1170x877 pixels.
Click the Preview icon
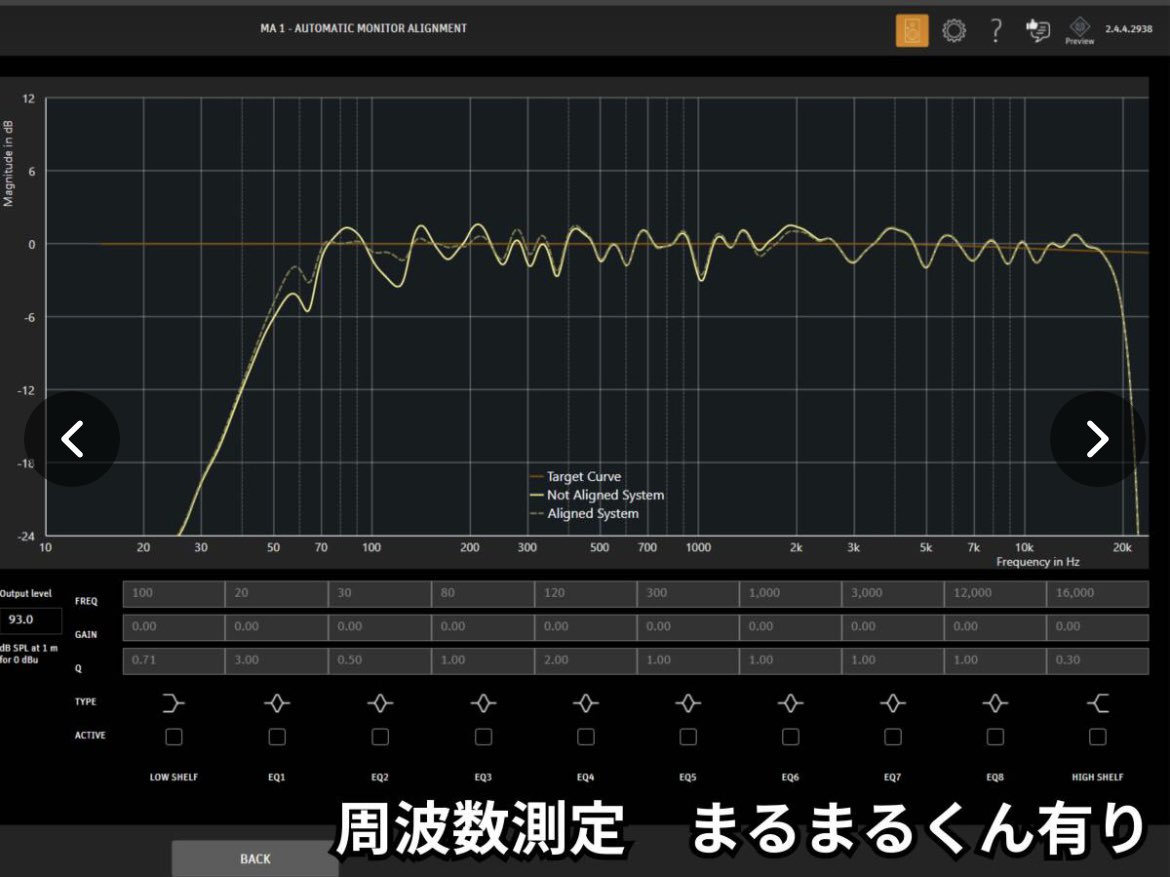pos(1080,31)
